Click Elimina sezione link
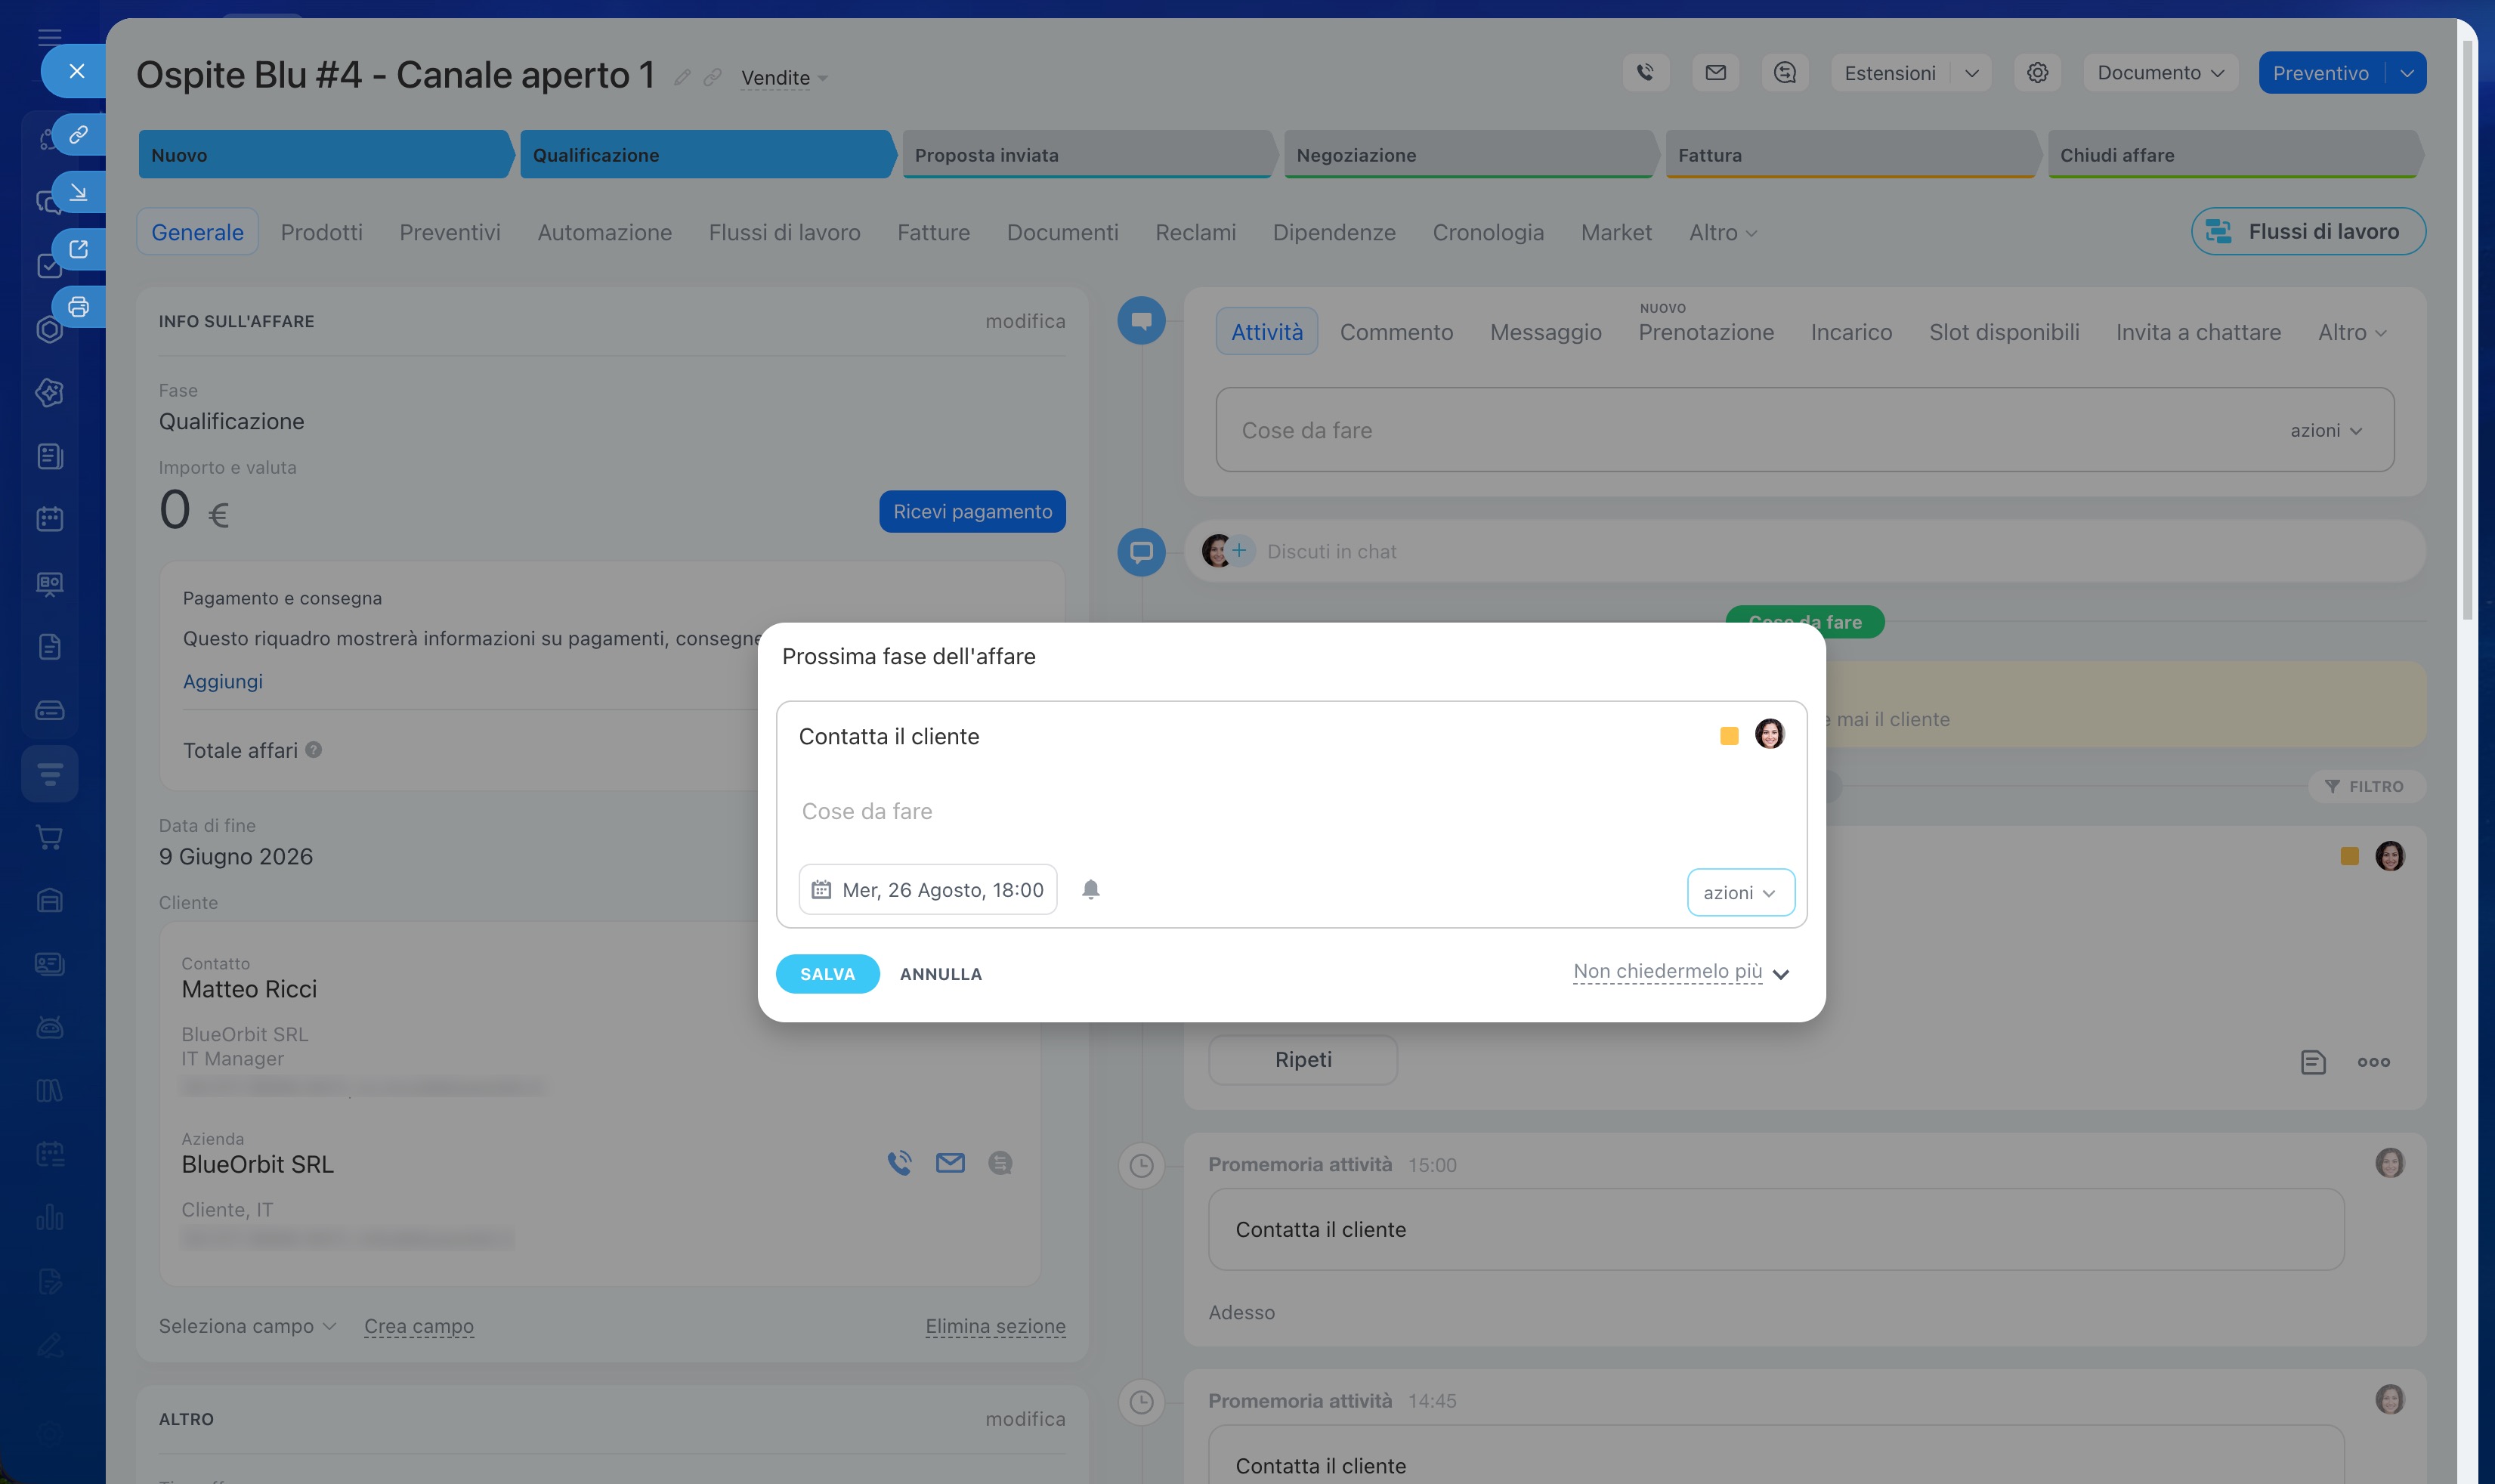The height and width of the screenshot is (1484, 2495). [995, 1325]
